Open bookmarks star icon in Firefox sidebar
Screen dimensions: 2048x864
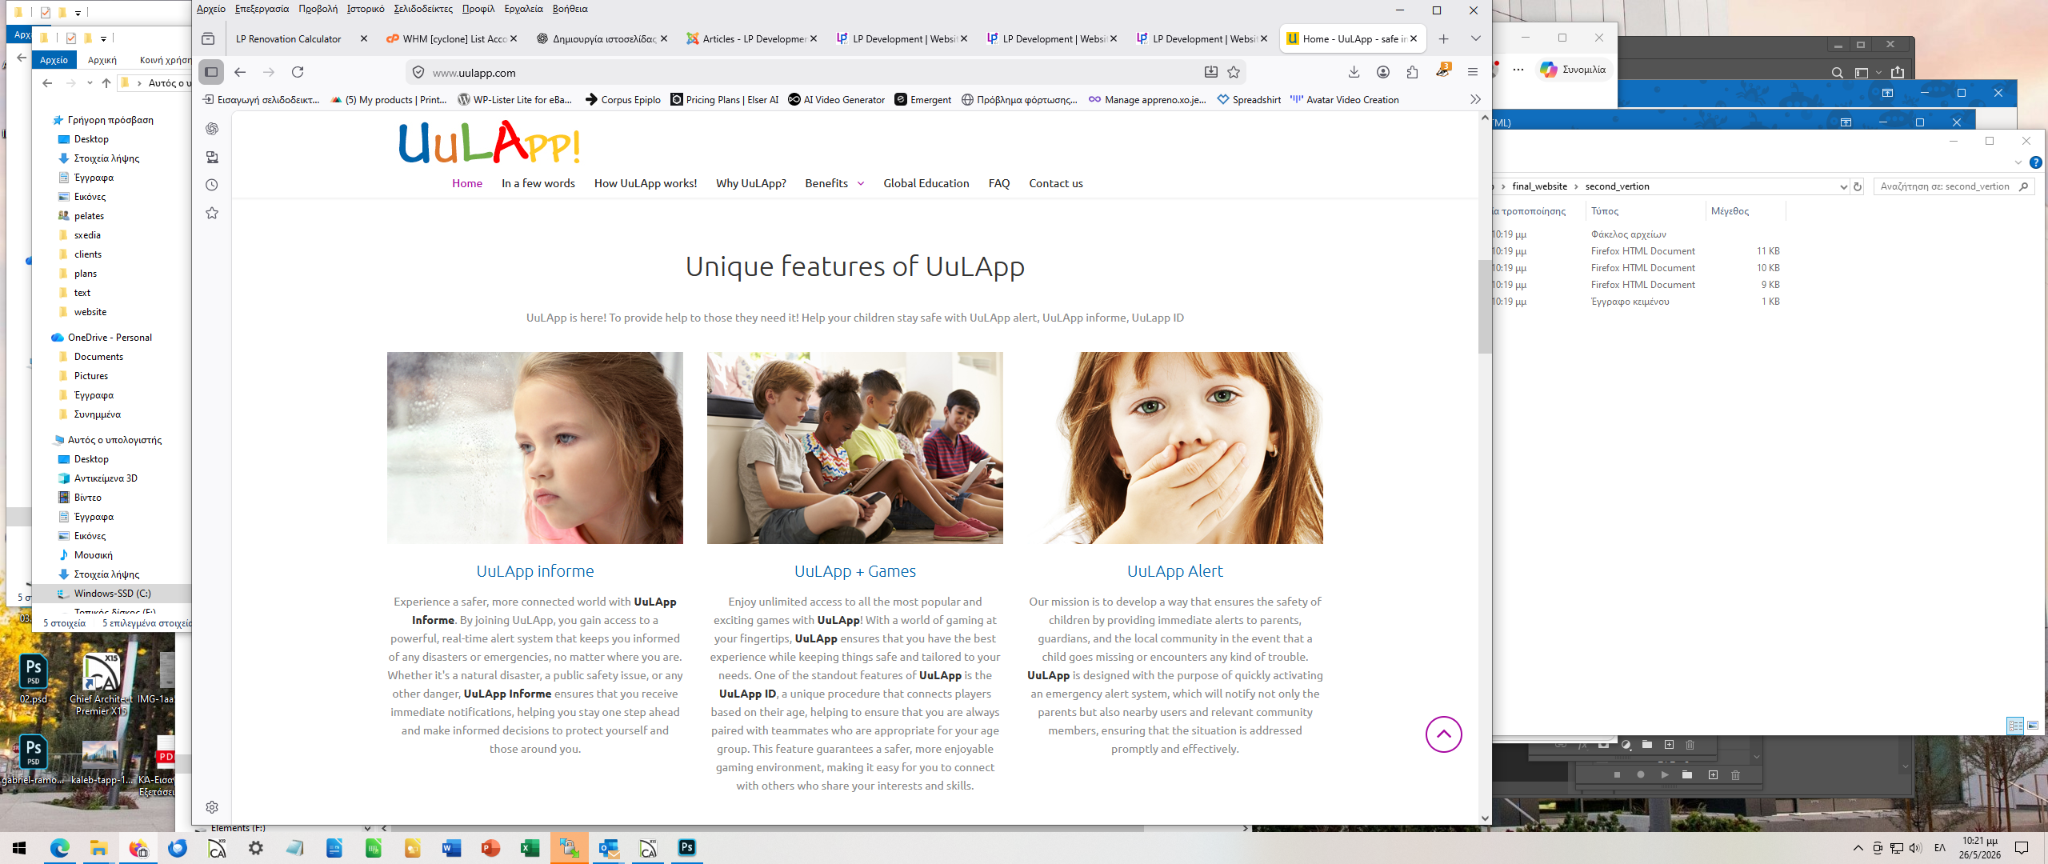coord(212,213)
